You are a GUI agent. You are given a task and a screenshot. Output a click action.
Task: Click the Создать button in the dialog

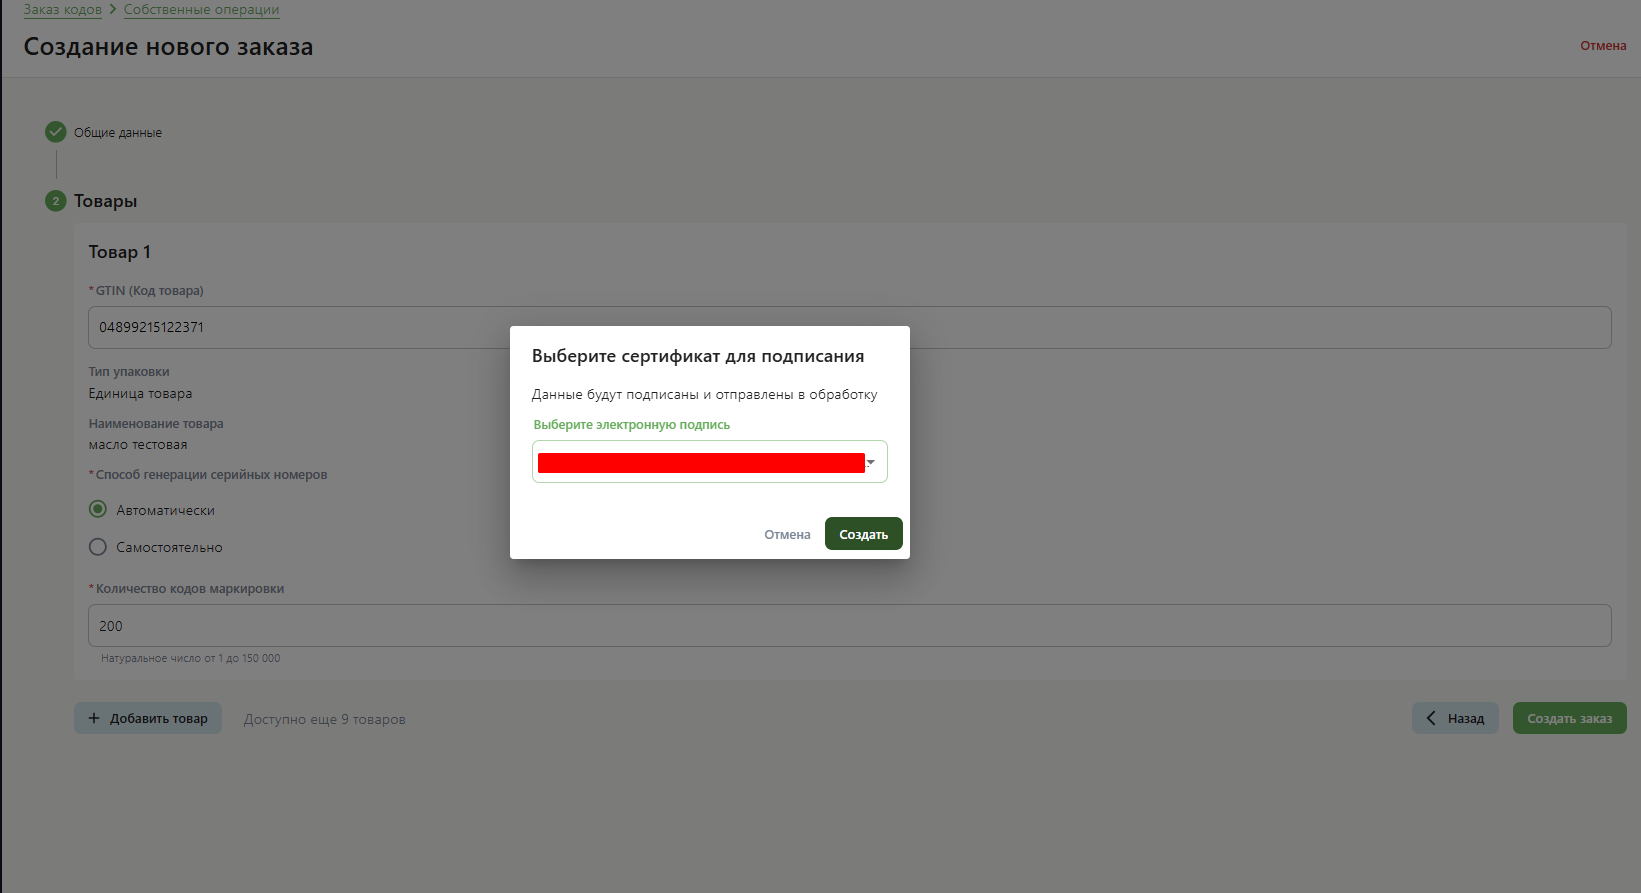click(x=863, y=534)
